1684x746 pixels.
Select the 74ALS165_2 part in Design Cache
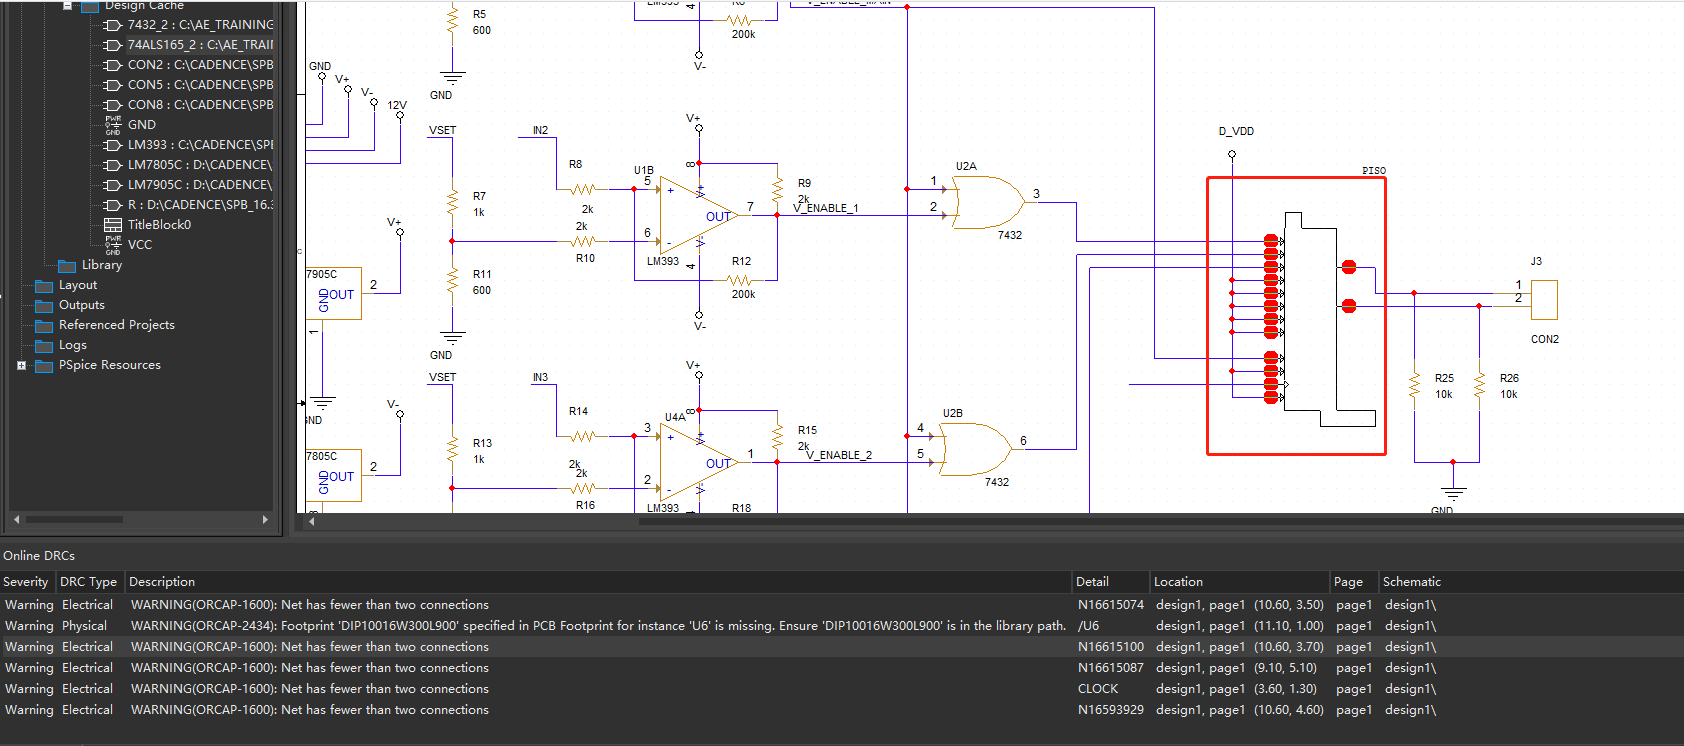pos(200,45)
